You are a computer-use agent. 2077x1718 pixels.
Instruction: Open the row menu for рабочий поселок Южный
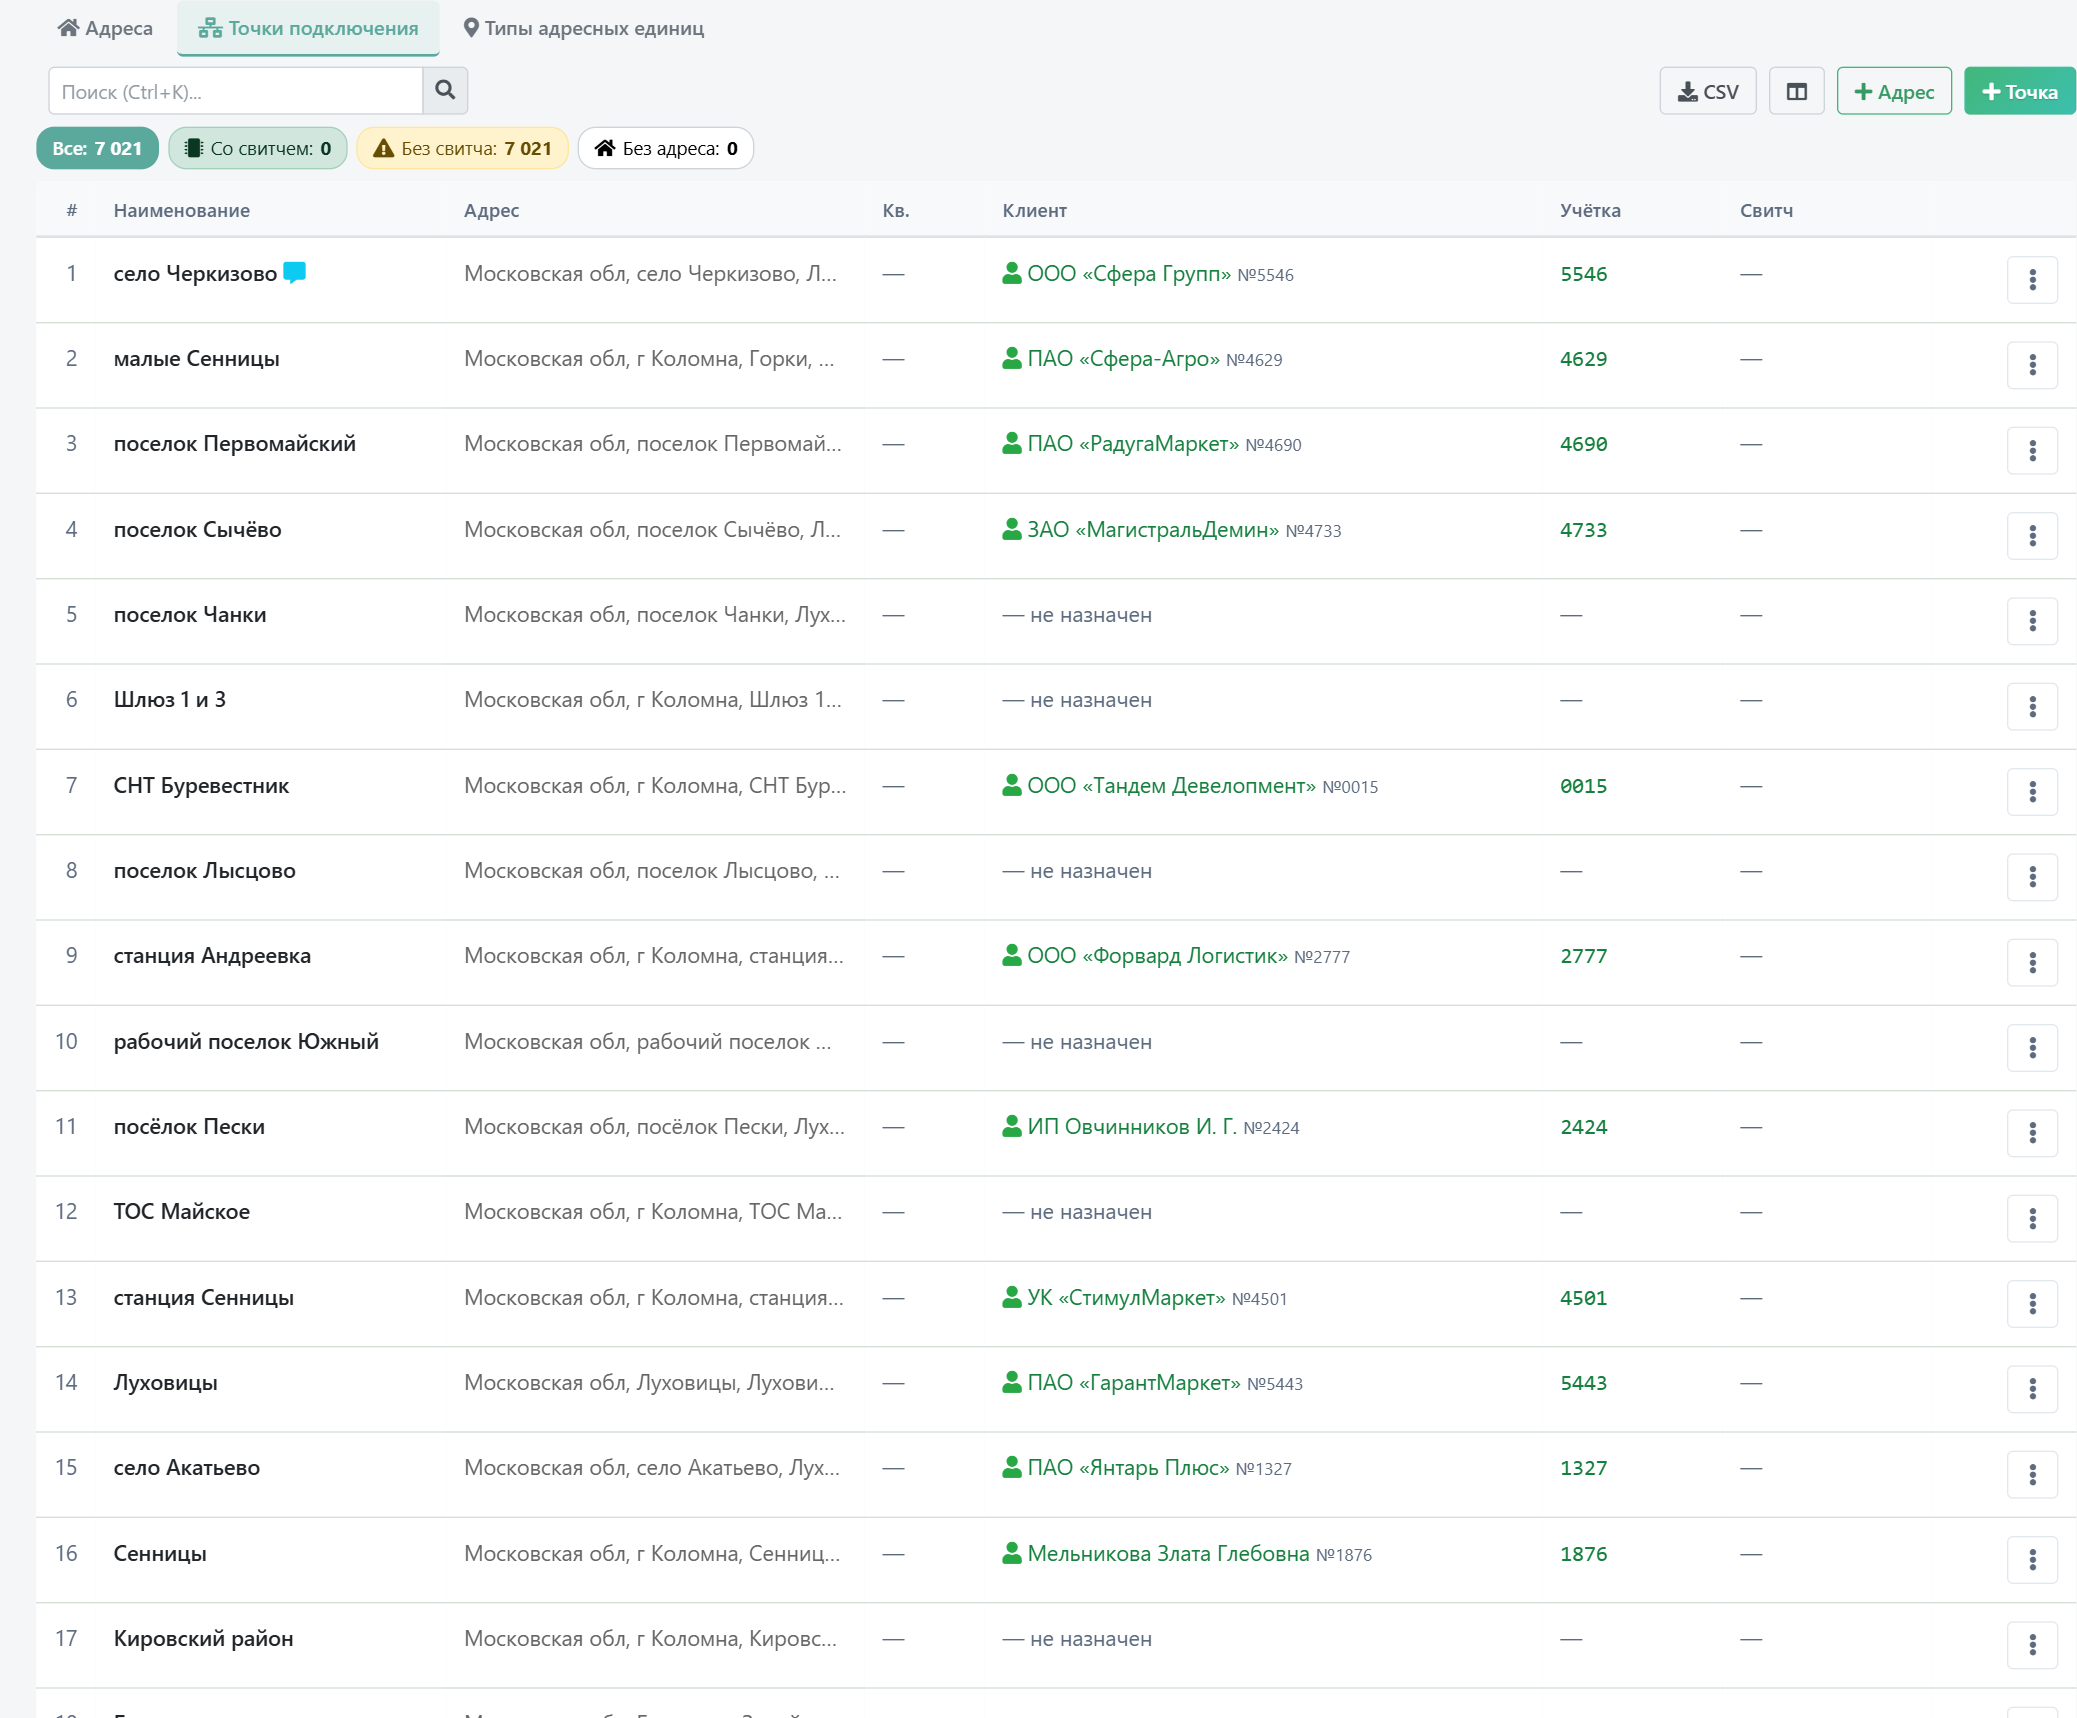point(2032,1048)
